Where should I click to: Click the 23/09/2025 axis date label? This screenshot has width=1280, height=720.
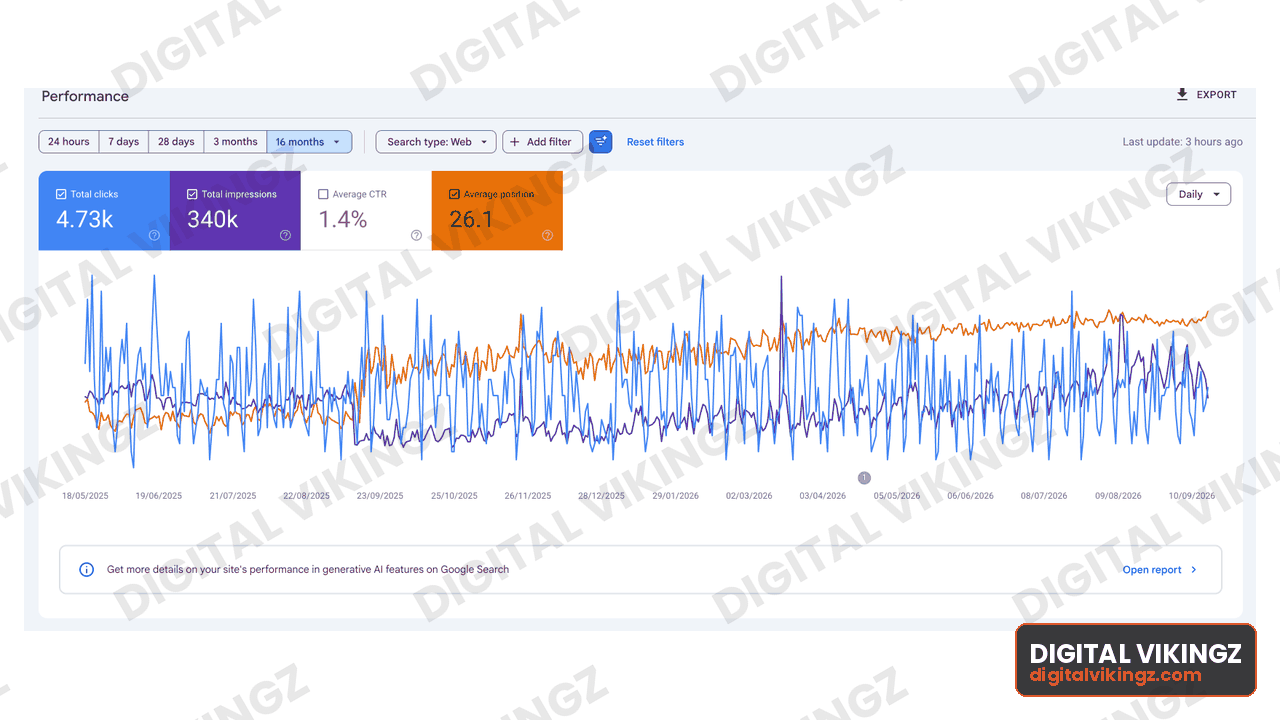click(380, 496)
